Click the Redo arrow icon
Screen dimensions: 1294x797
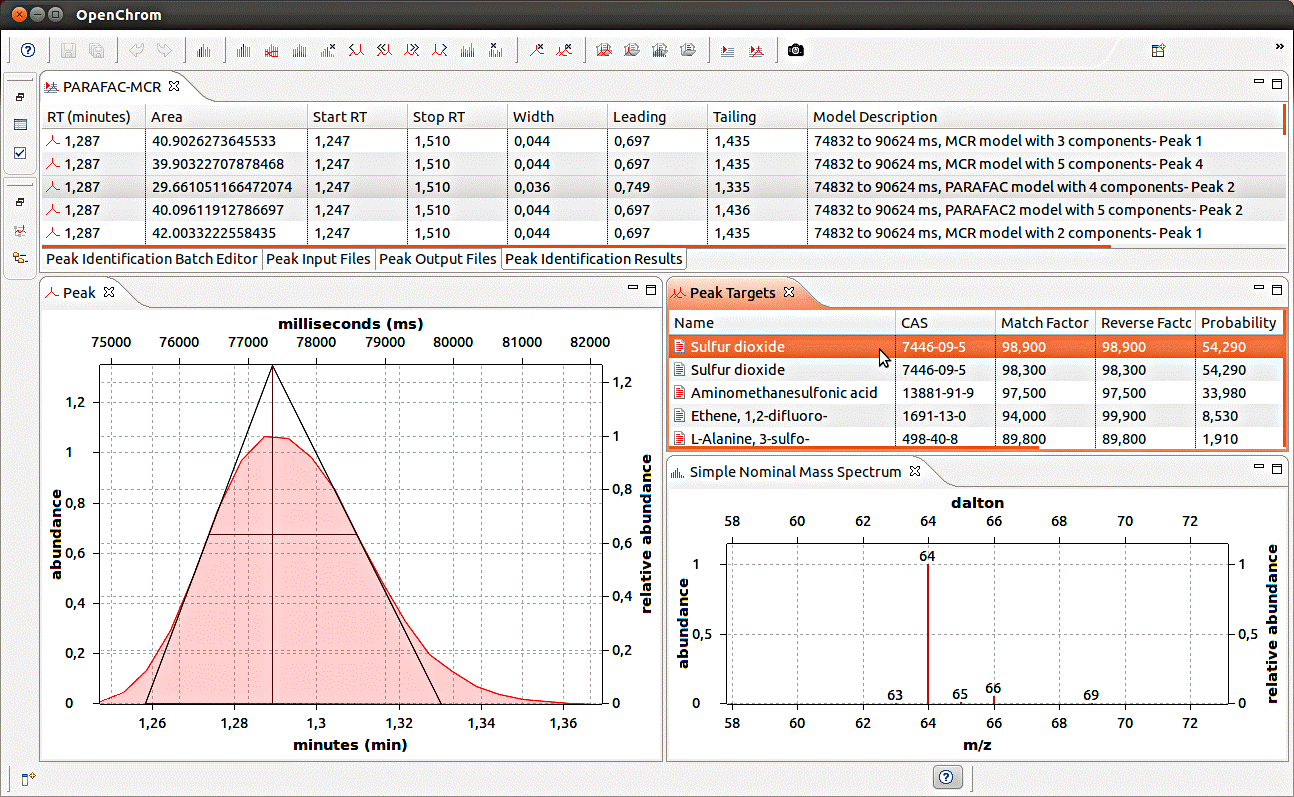point(164,50)
